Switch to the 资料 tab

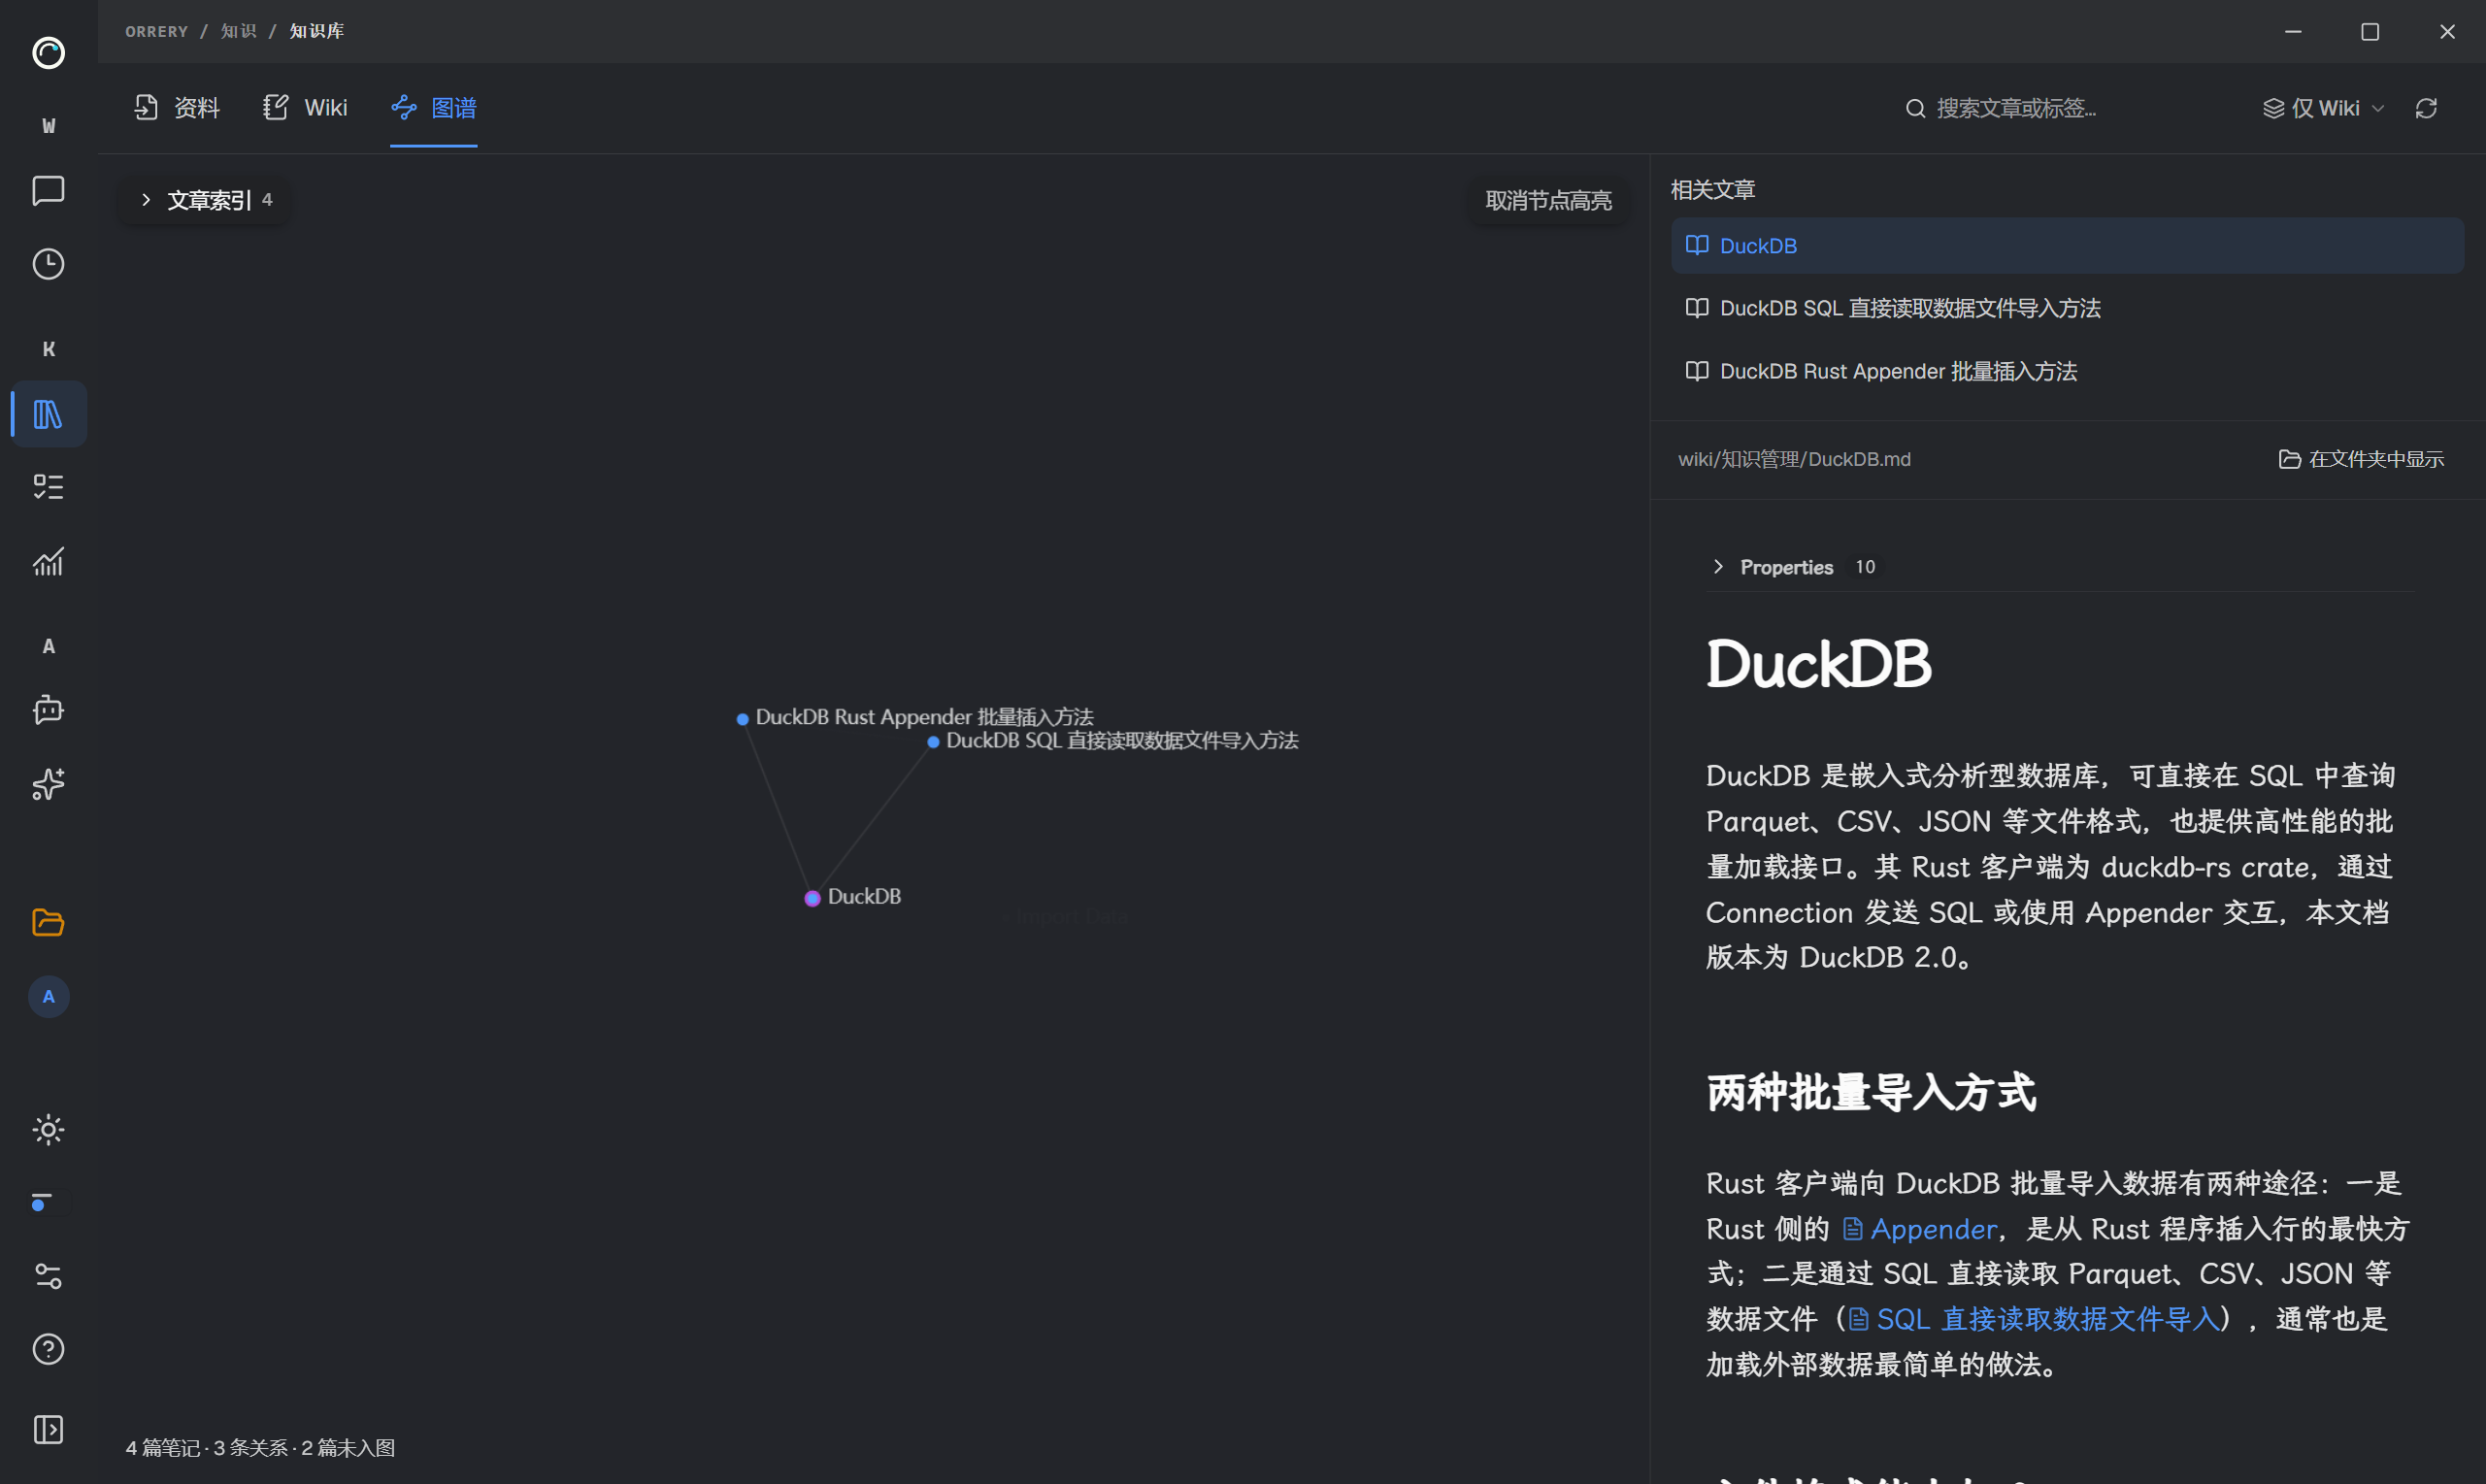(x=177, y=108)
